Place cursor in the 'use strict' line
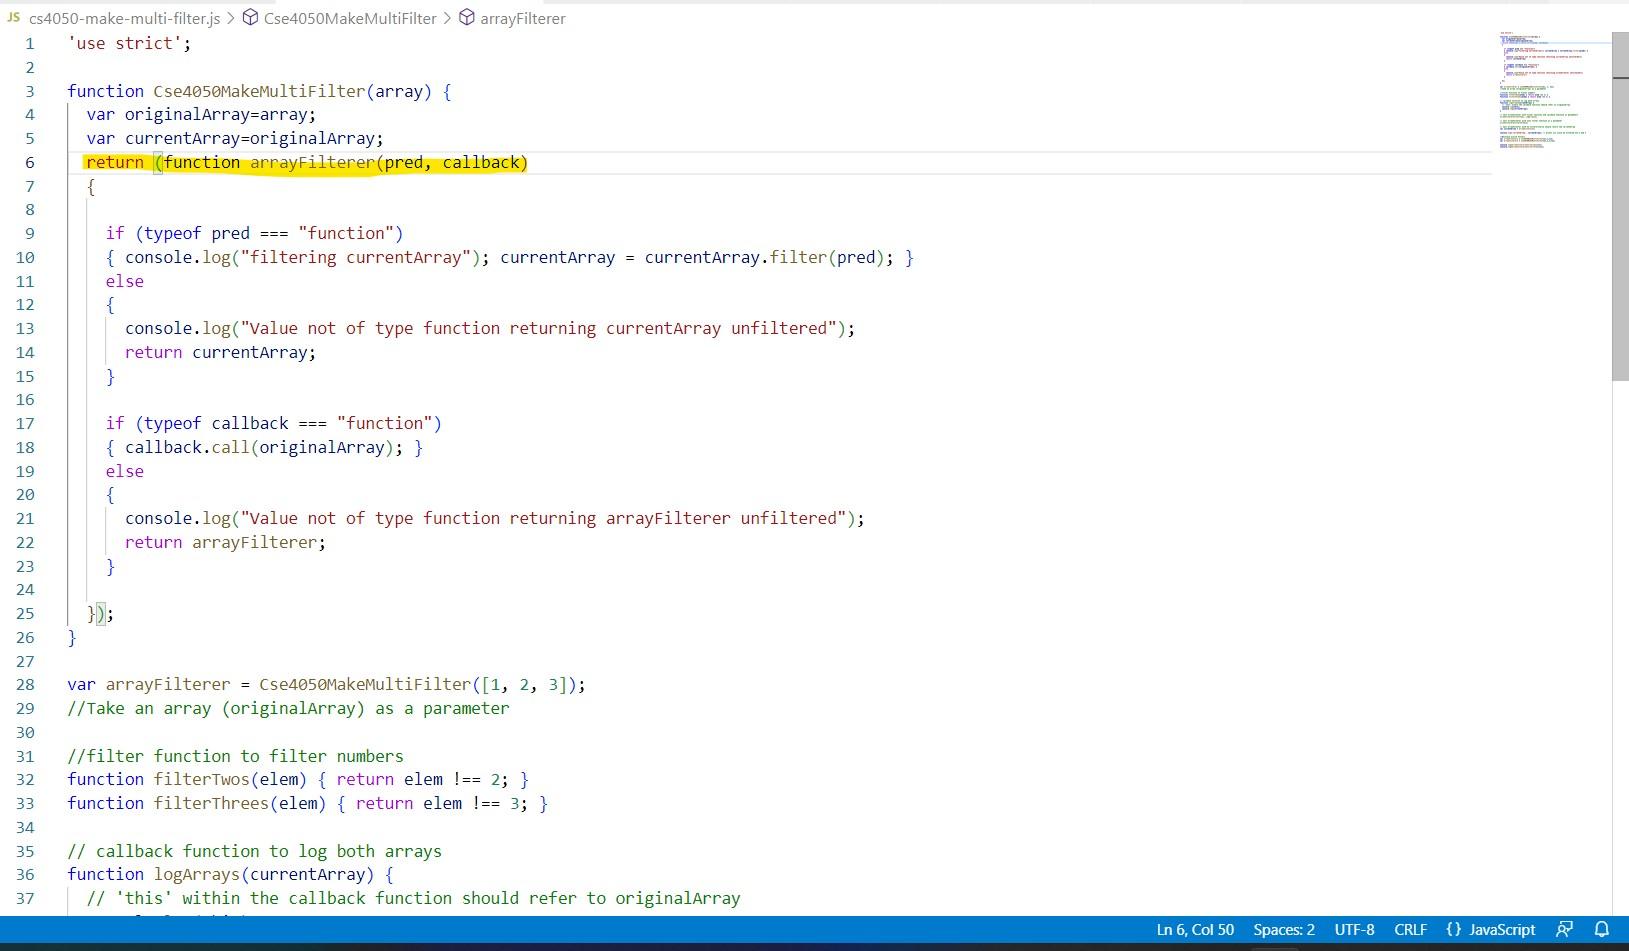 tap(128, 43)
